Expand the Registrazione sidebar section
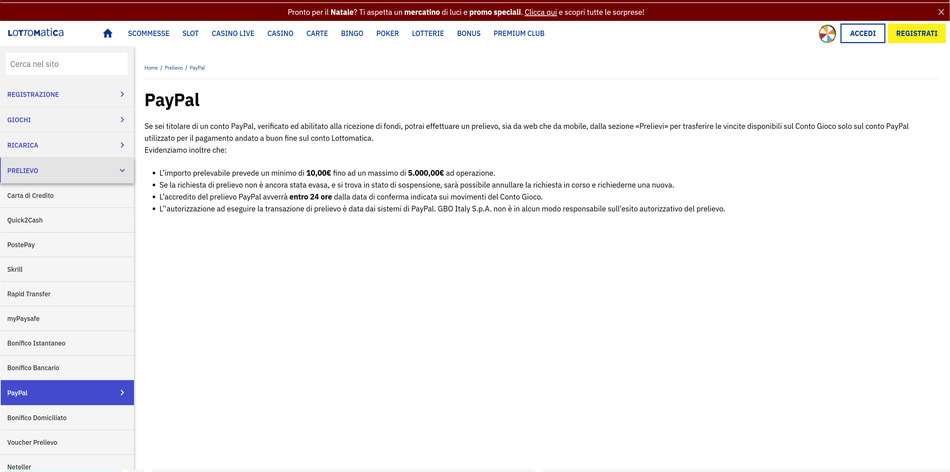Image resolution: width=950 pixels, height=472 pixels. coord(67,94)
